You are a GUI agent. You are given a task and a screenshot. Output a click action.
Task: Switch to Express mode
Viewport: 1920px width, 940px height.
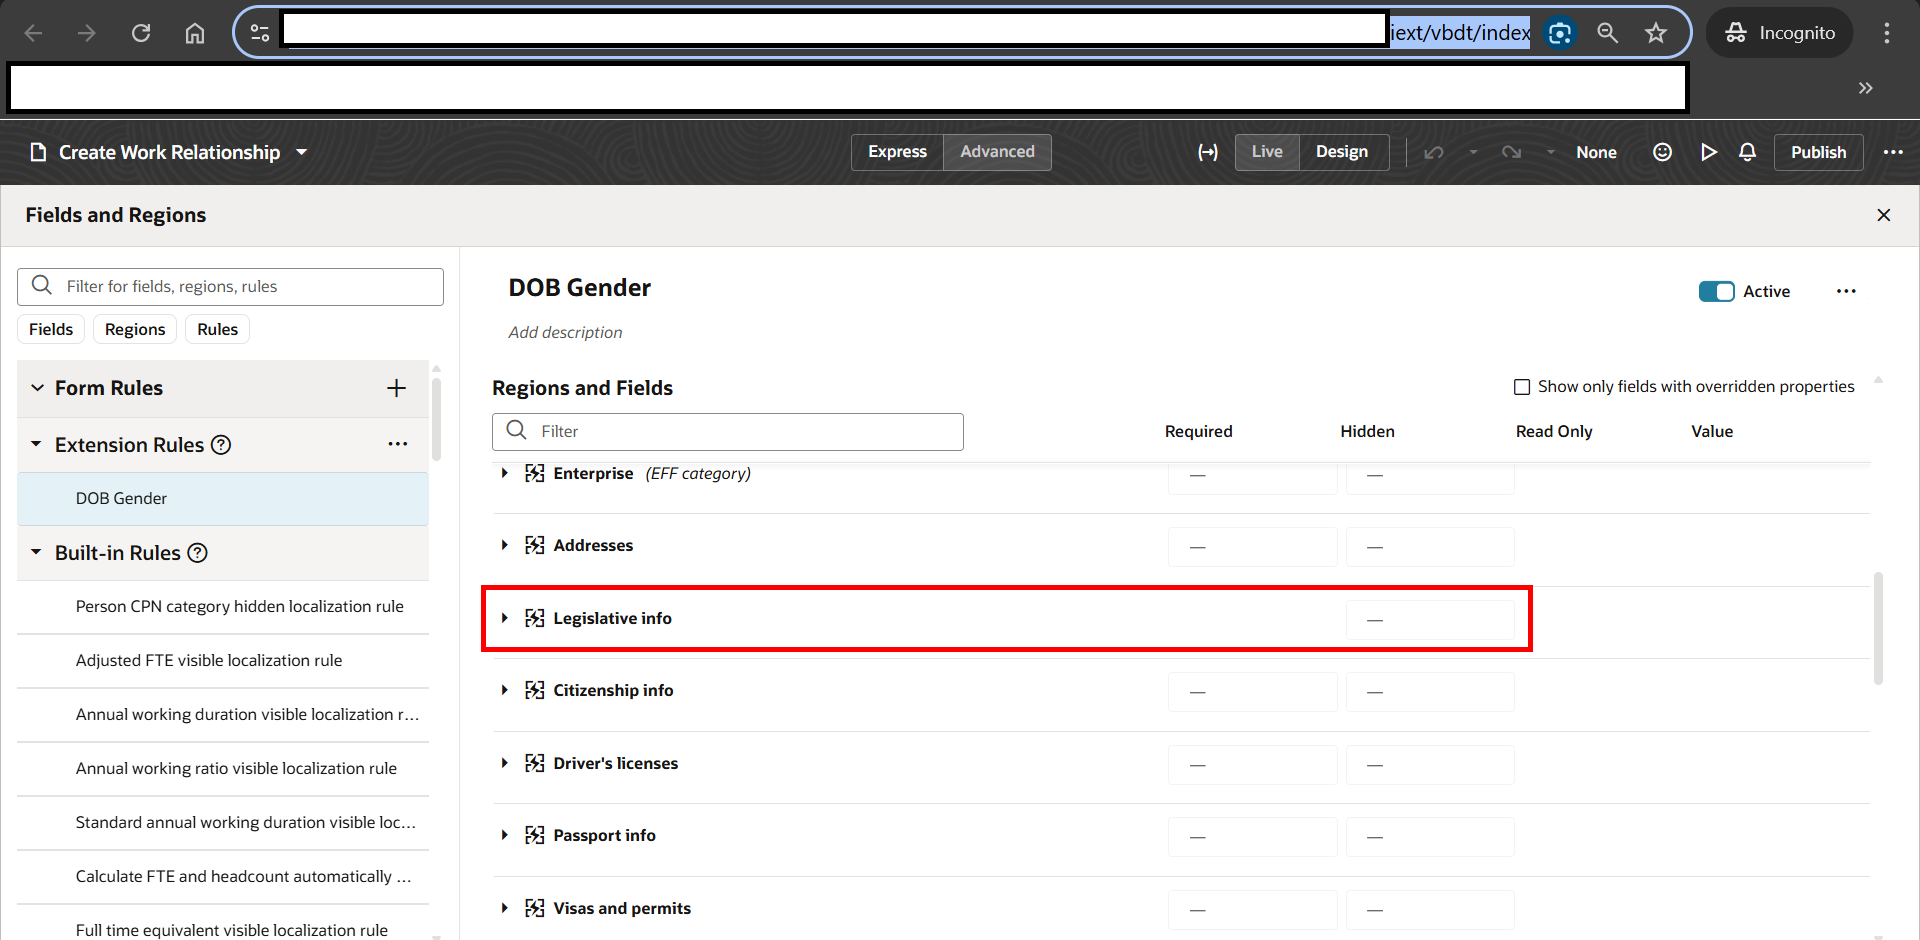tap(897, 152)
